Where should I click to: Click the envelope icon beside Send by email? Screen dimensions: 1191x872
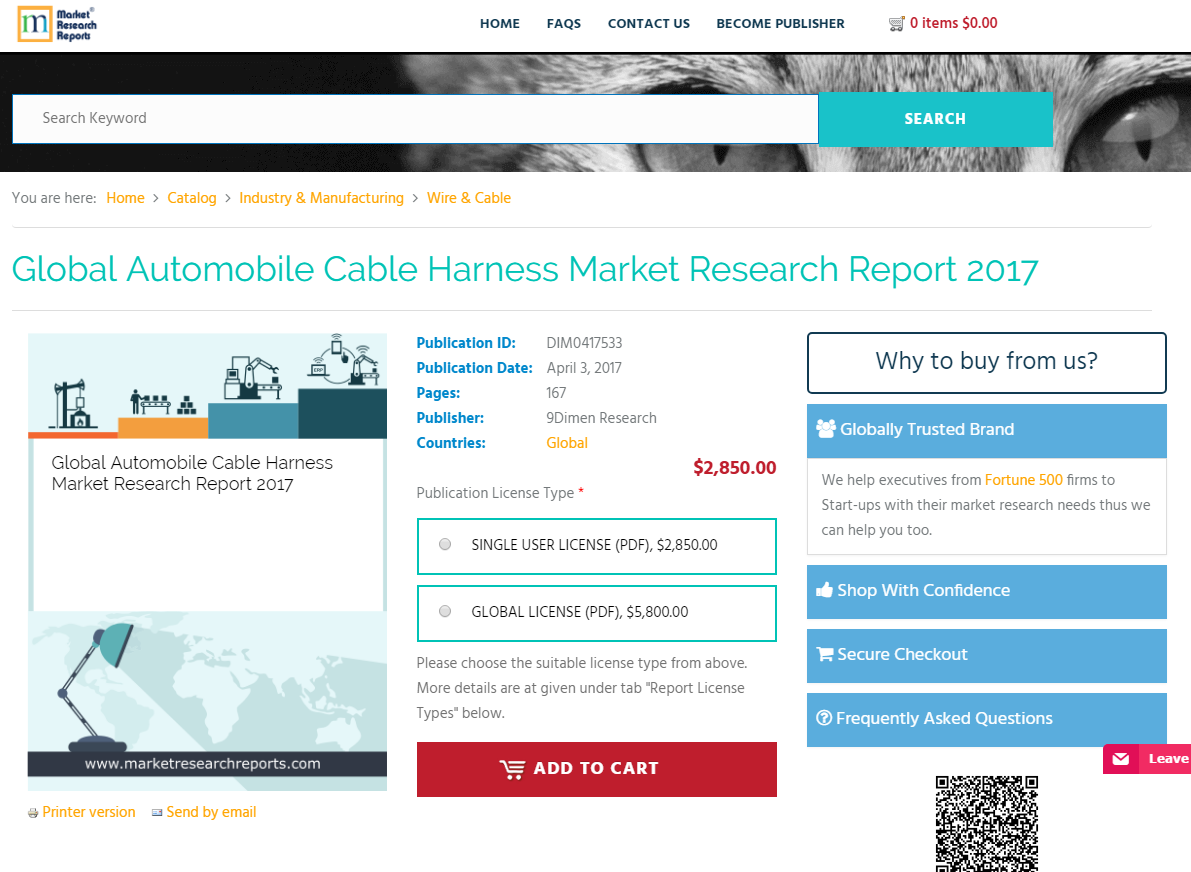coord(157,813)
